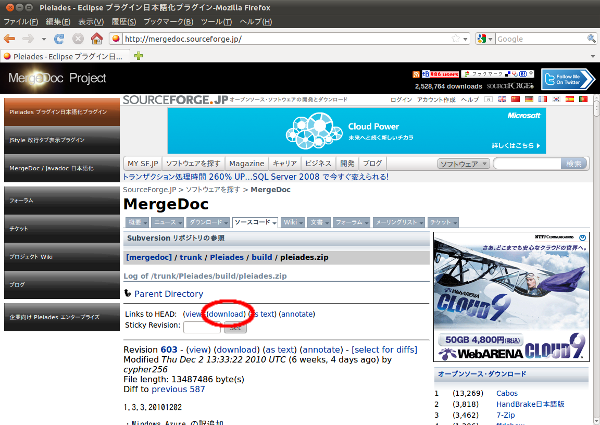This screenshot has width=600, height=425.
Task: Click the annotate link in Links to HEAD
Action: click(297, 314)
